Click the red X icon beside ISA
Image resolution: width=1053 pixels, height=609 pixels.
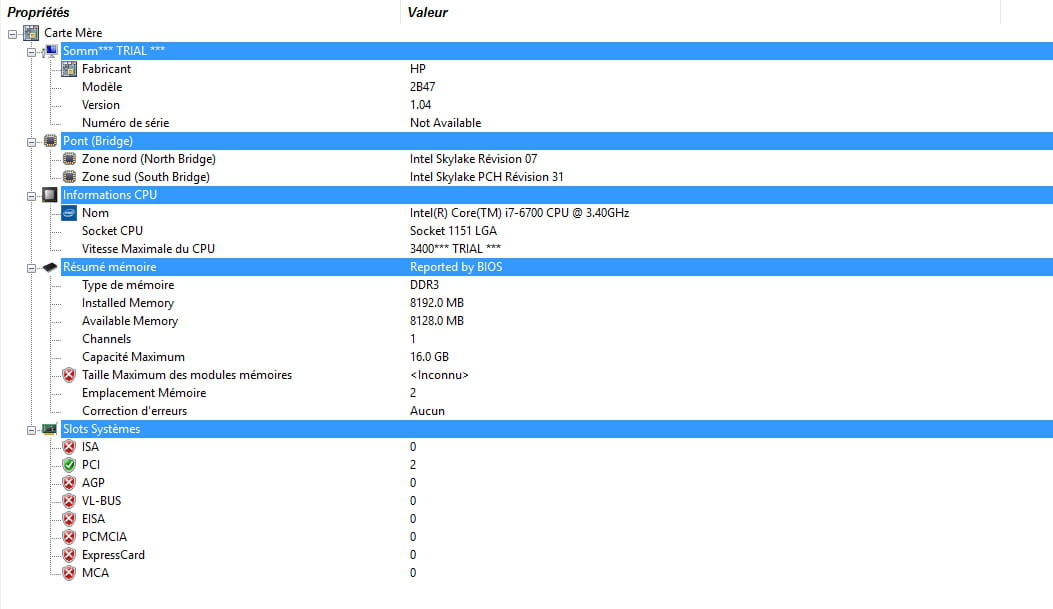[68, 447]
